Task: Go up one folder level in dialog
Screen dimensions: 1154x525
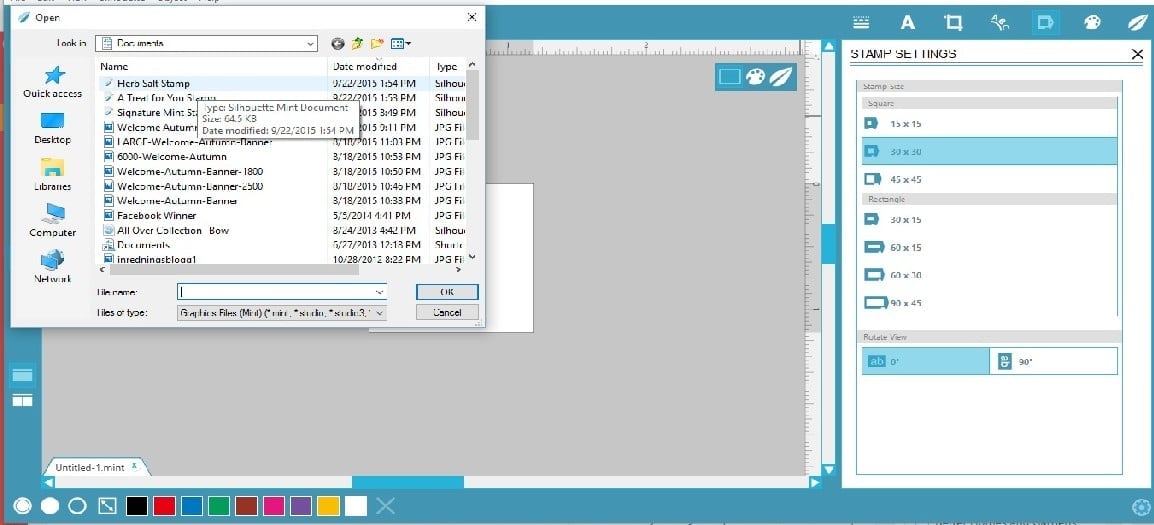Action: [357, 43]
